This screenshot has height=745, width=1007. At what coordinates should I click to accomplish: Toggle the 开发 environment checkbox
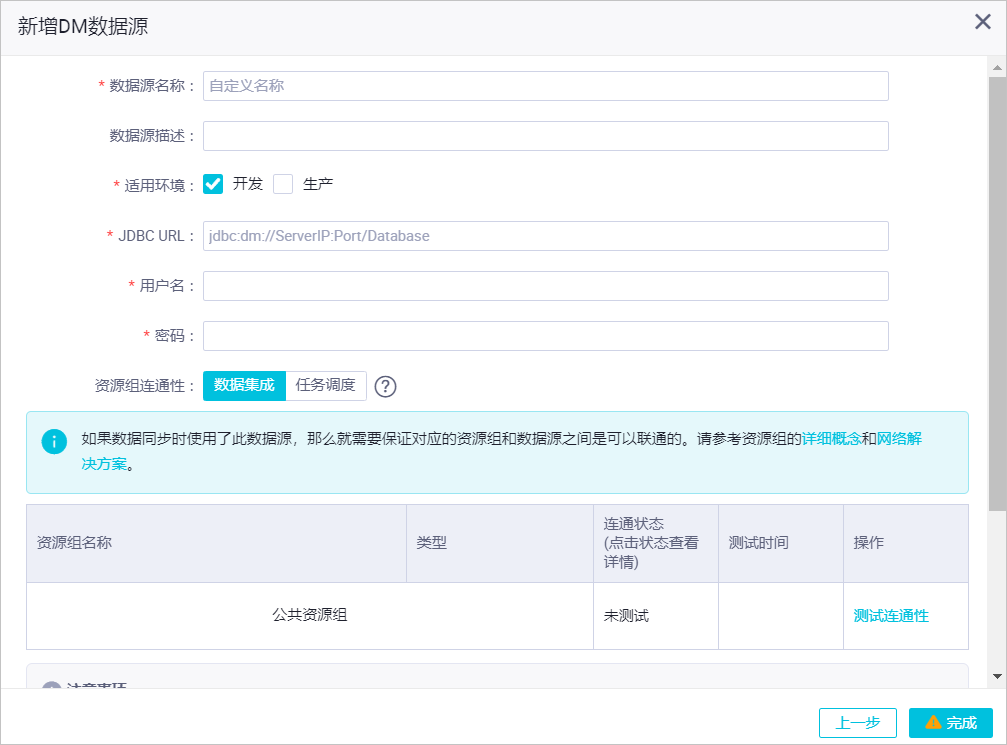click(x=213, y=184)
